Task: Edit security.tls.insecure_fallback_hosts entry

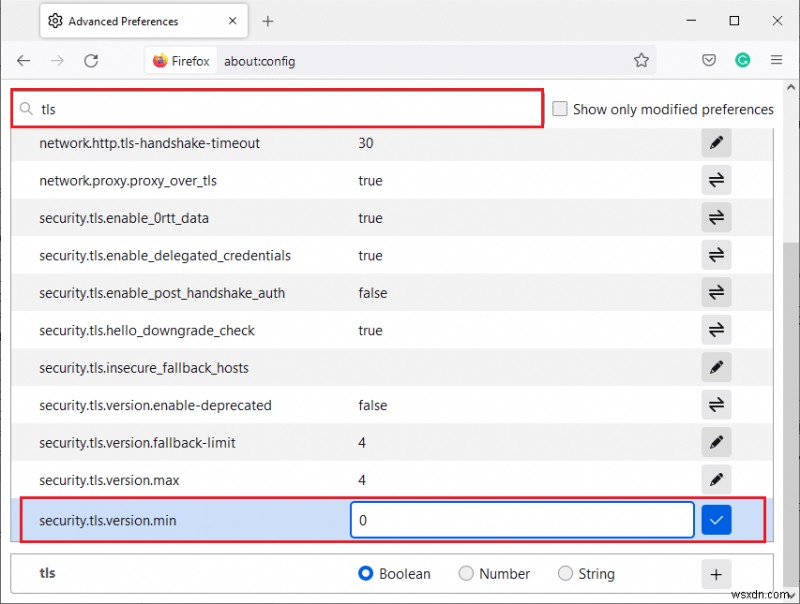Action: point(716,366)
